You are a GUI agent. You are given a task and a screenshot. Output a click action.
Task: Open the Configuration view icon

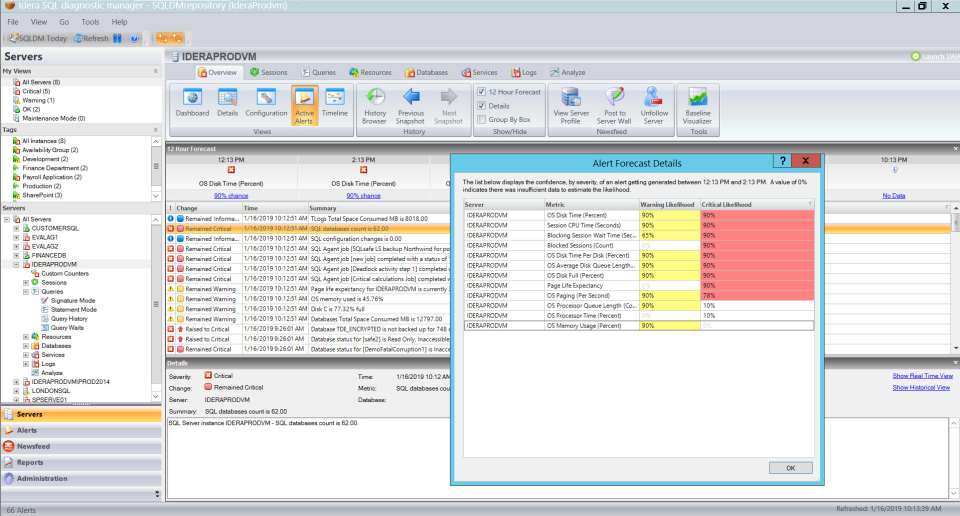[x=266, y=102]
